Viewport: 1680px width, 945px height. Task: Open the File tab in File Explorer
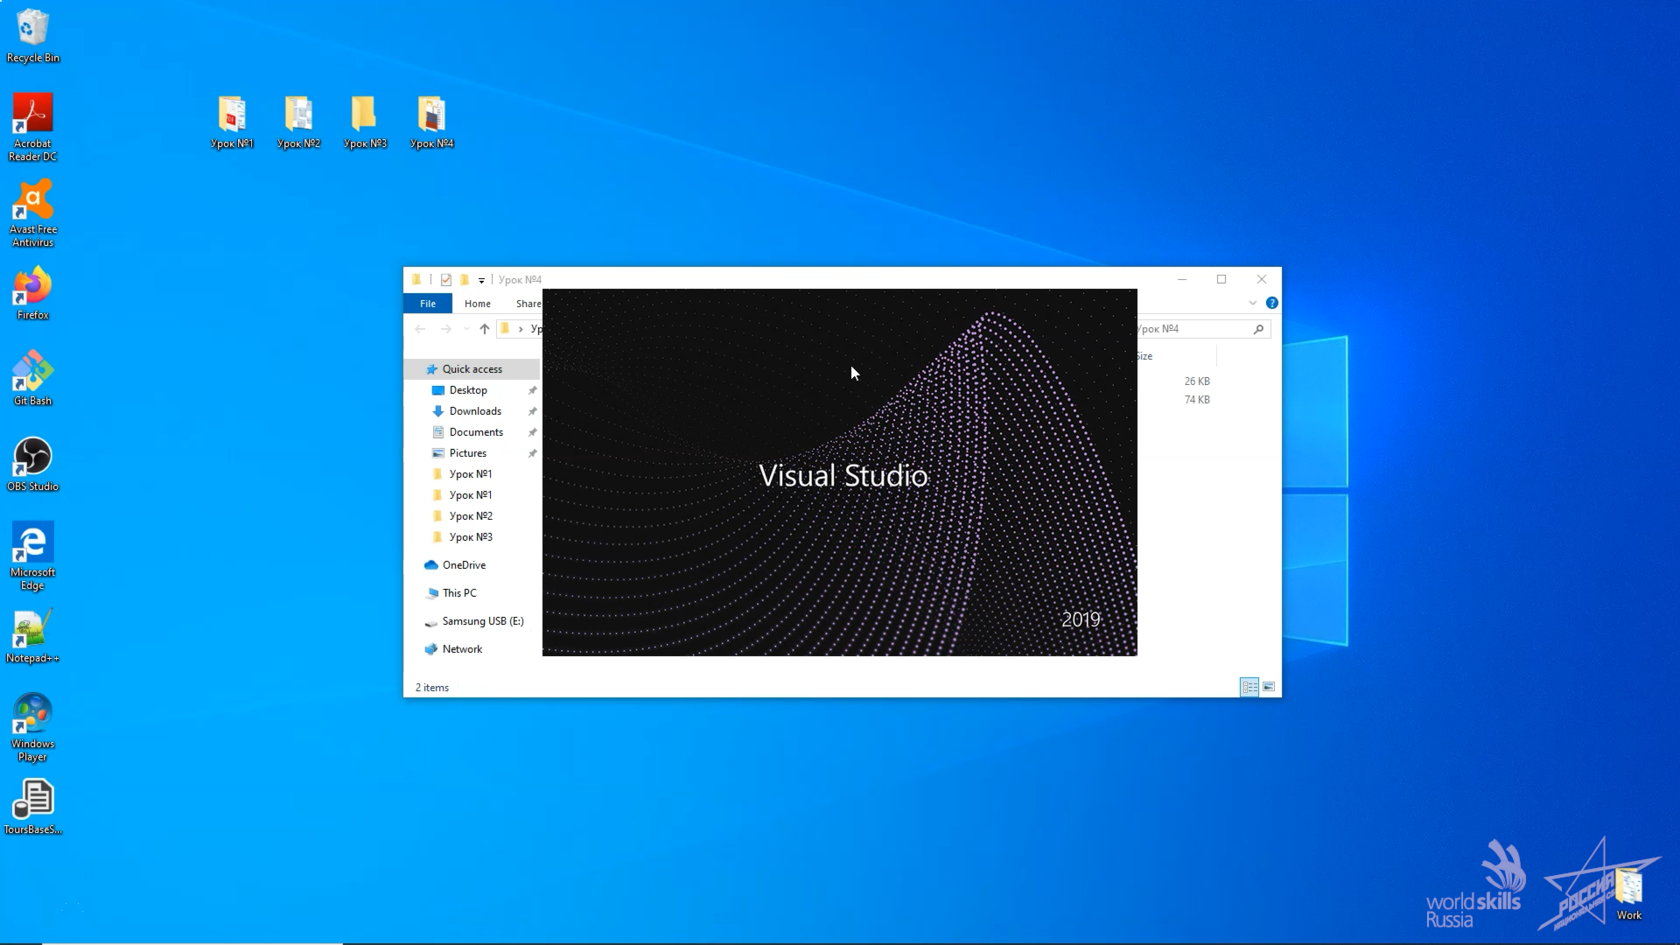(x=428, y=303)
